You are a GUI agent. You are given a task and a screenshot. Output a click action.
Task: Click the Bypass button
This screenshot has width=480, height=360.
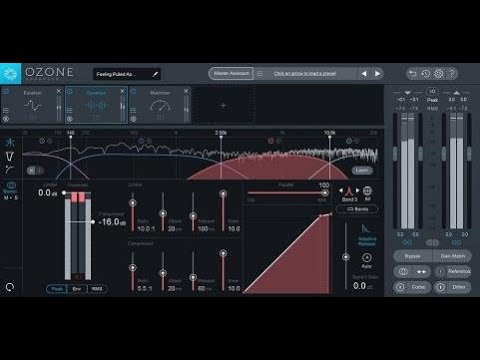point(412,256)
